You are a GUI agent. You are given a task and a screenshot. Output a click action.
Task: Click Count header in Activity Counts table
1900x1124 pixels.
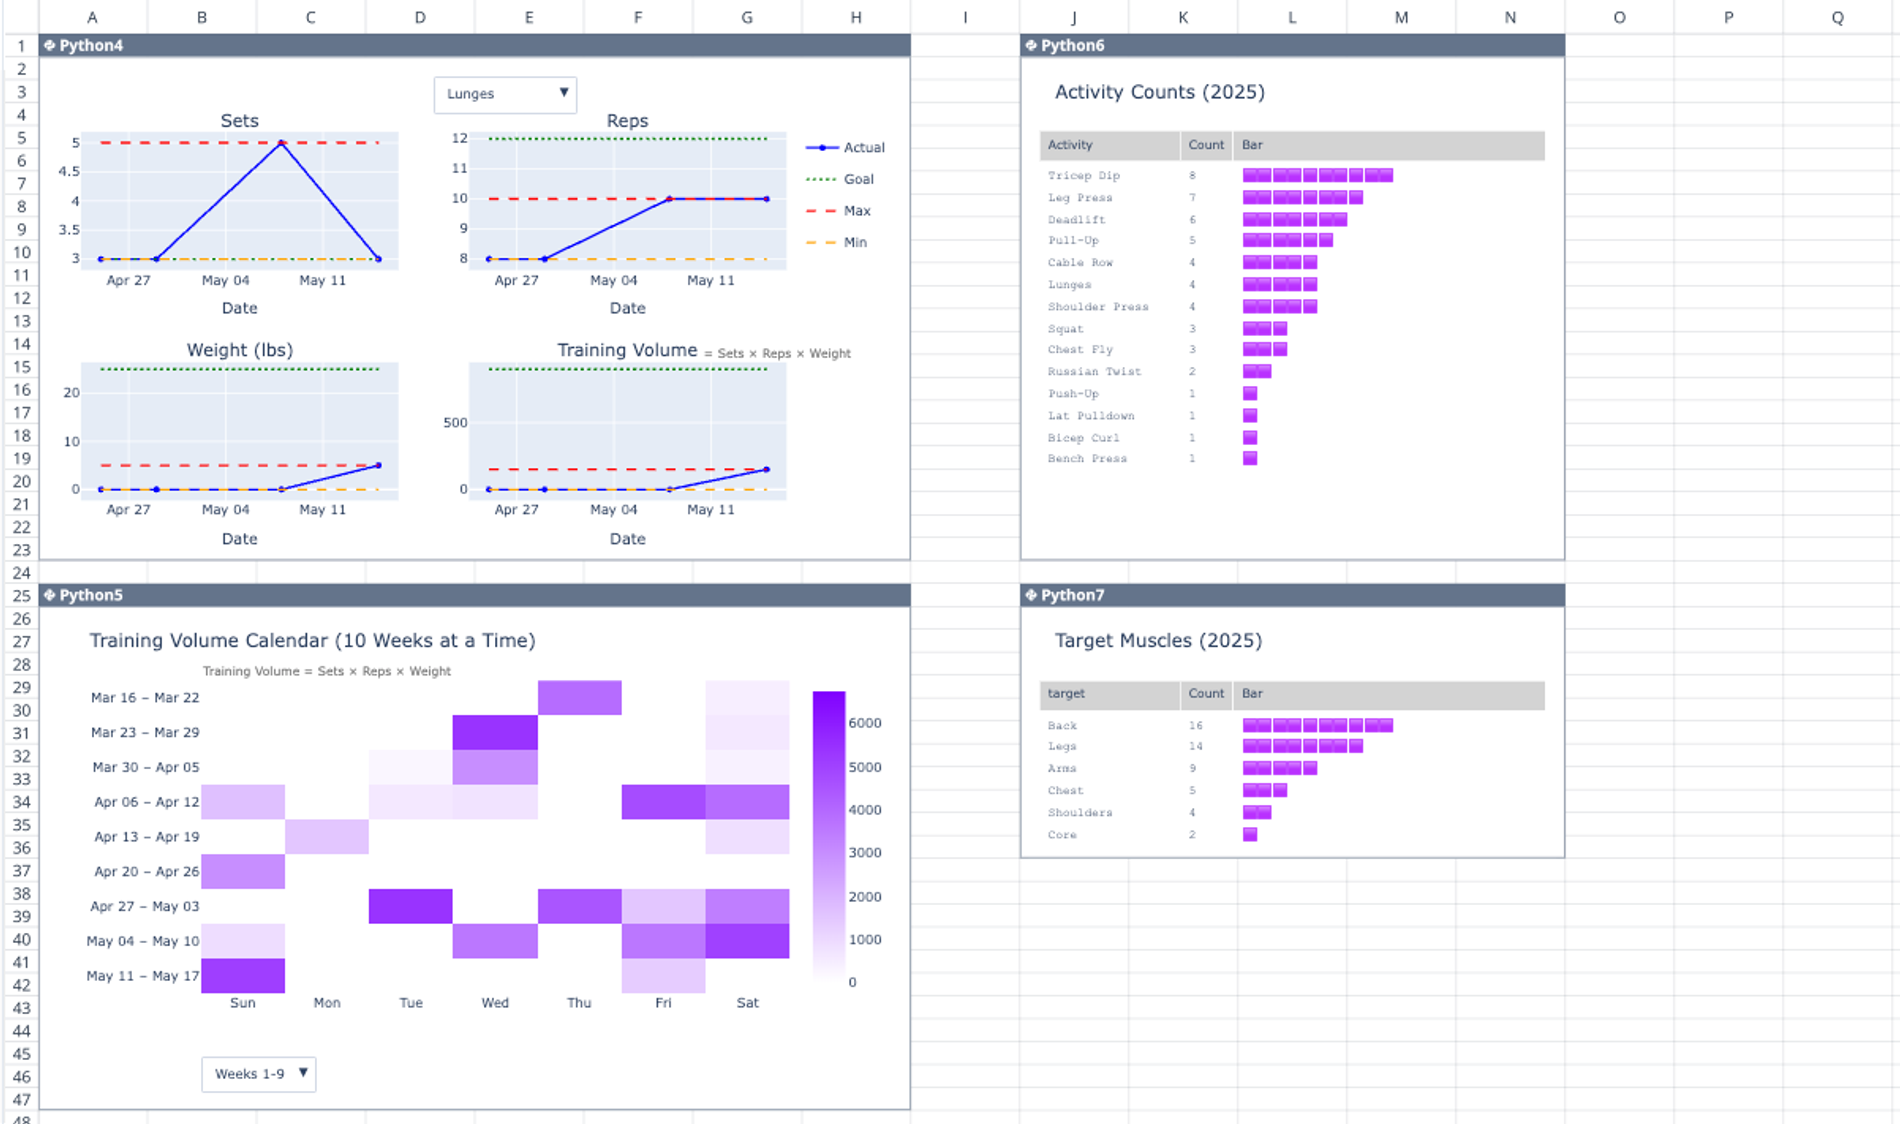pos(1206,145)
